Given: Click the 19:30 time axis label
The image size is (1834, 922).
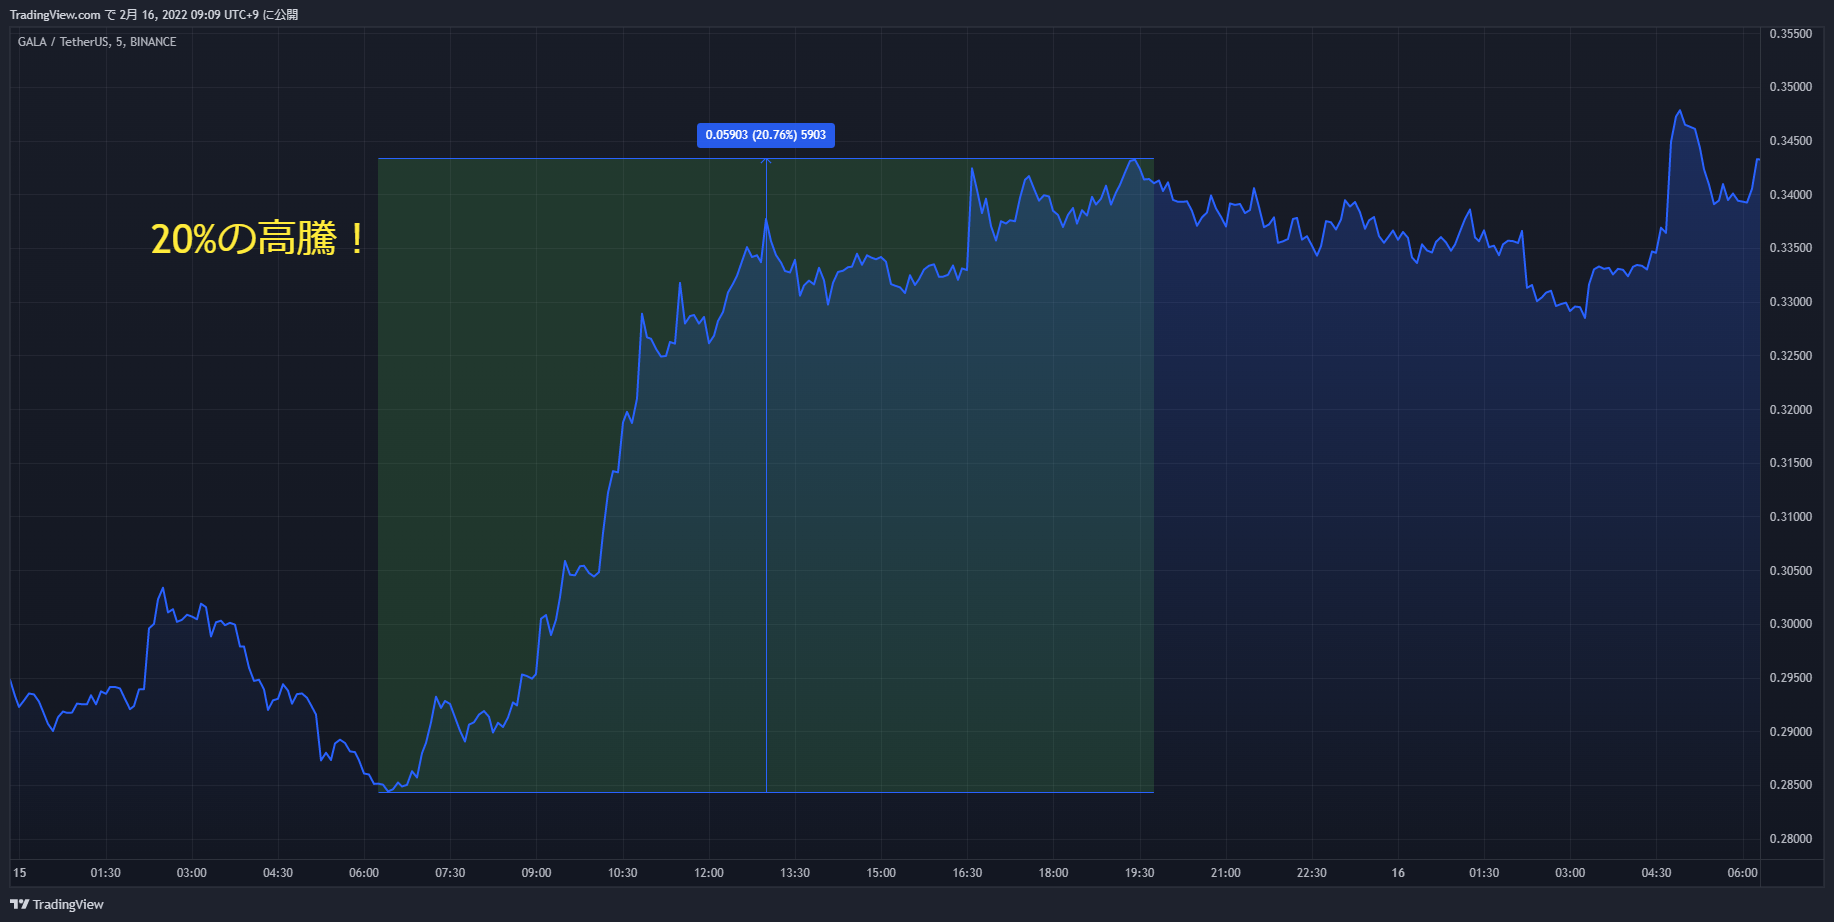Looking at the screenshot, I should (1140, 873).
